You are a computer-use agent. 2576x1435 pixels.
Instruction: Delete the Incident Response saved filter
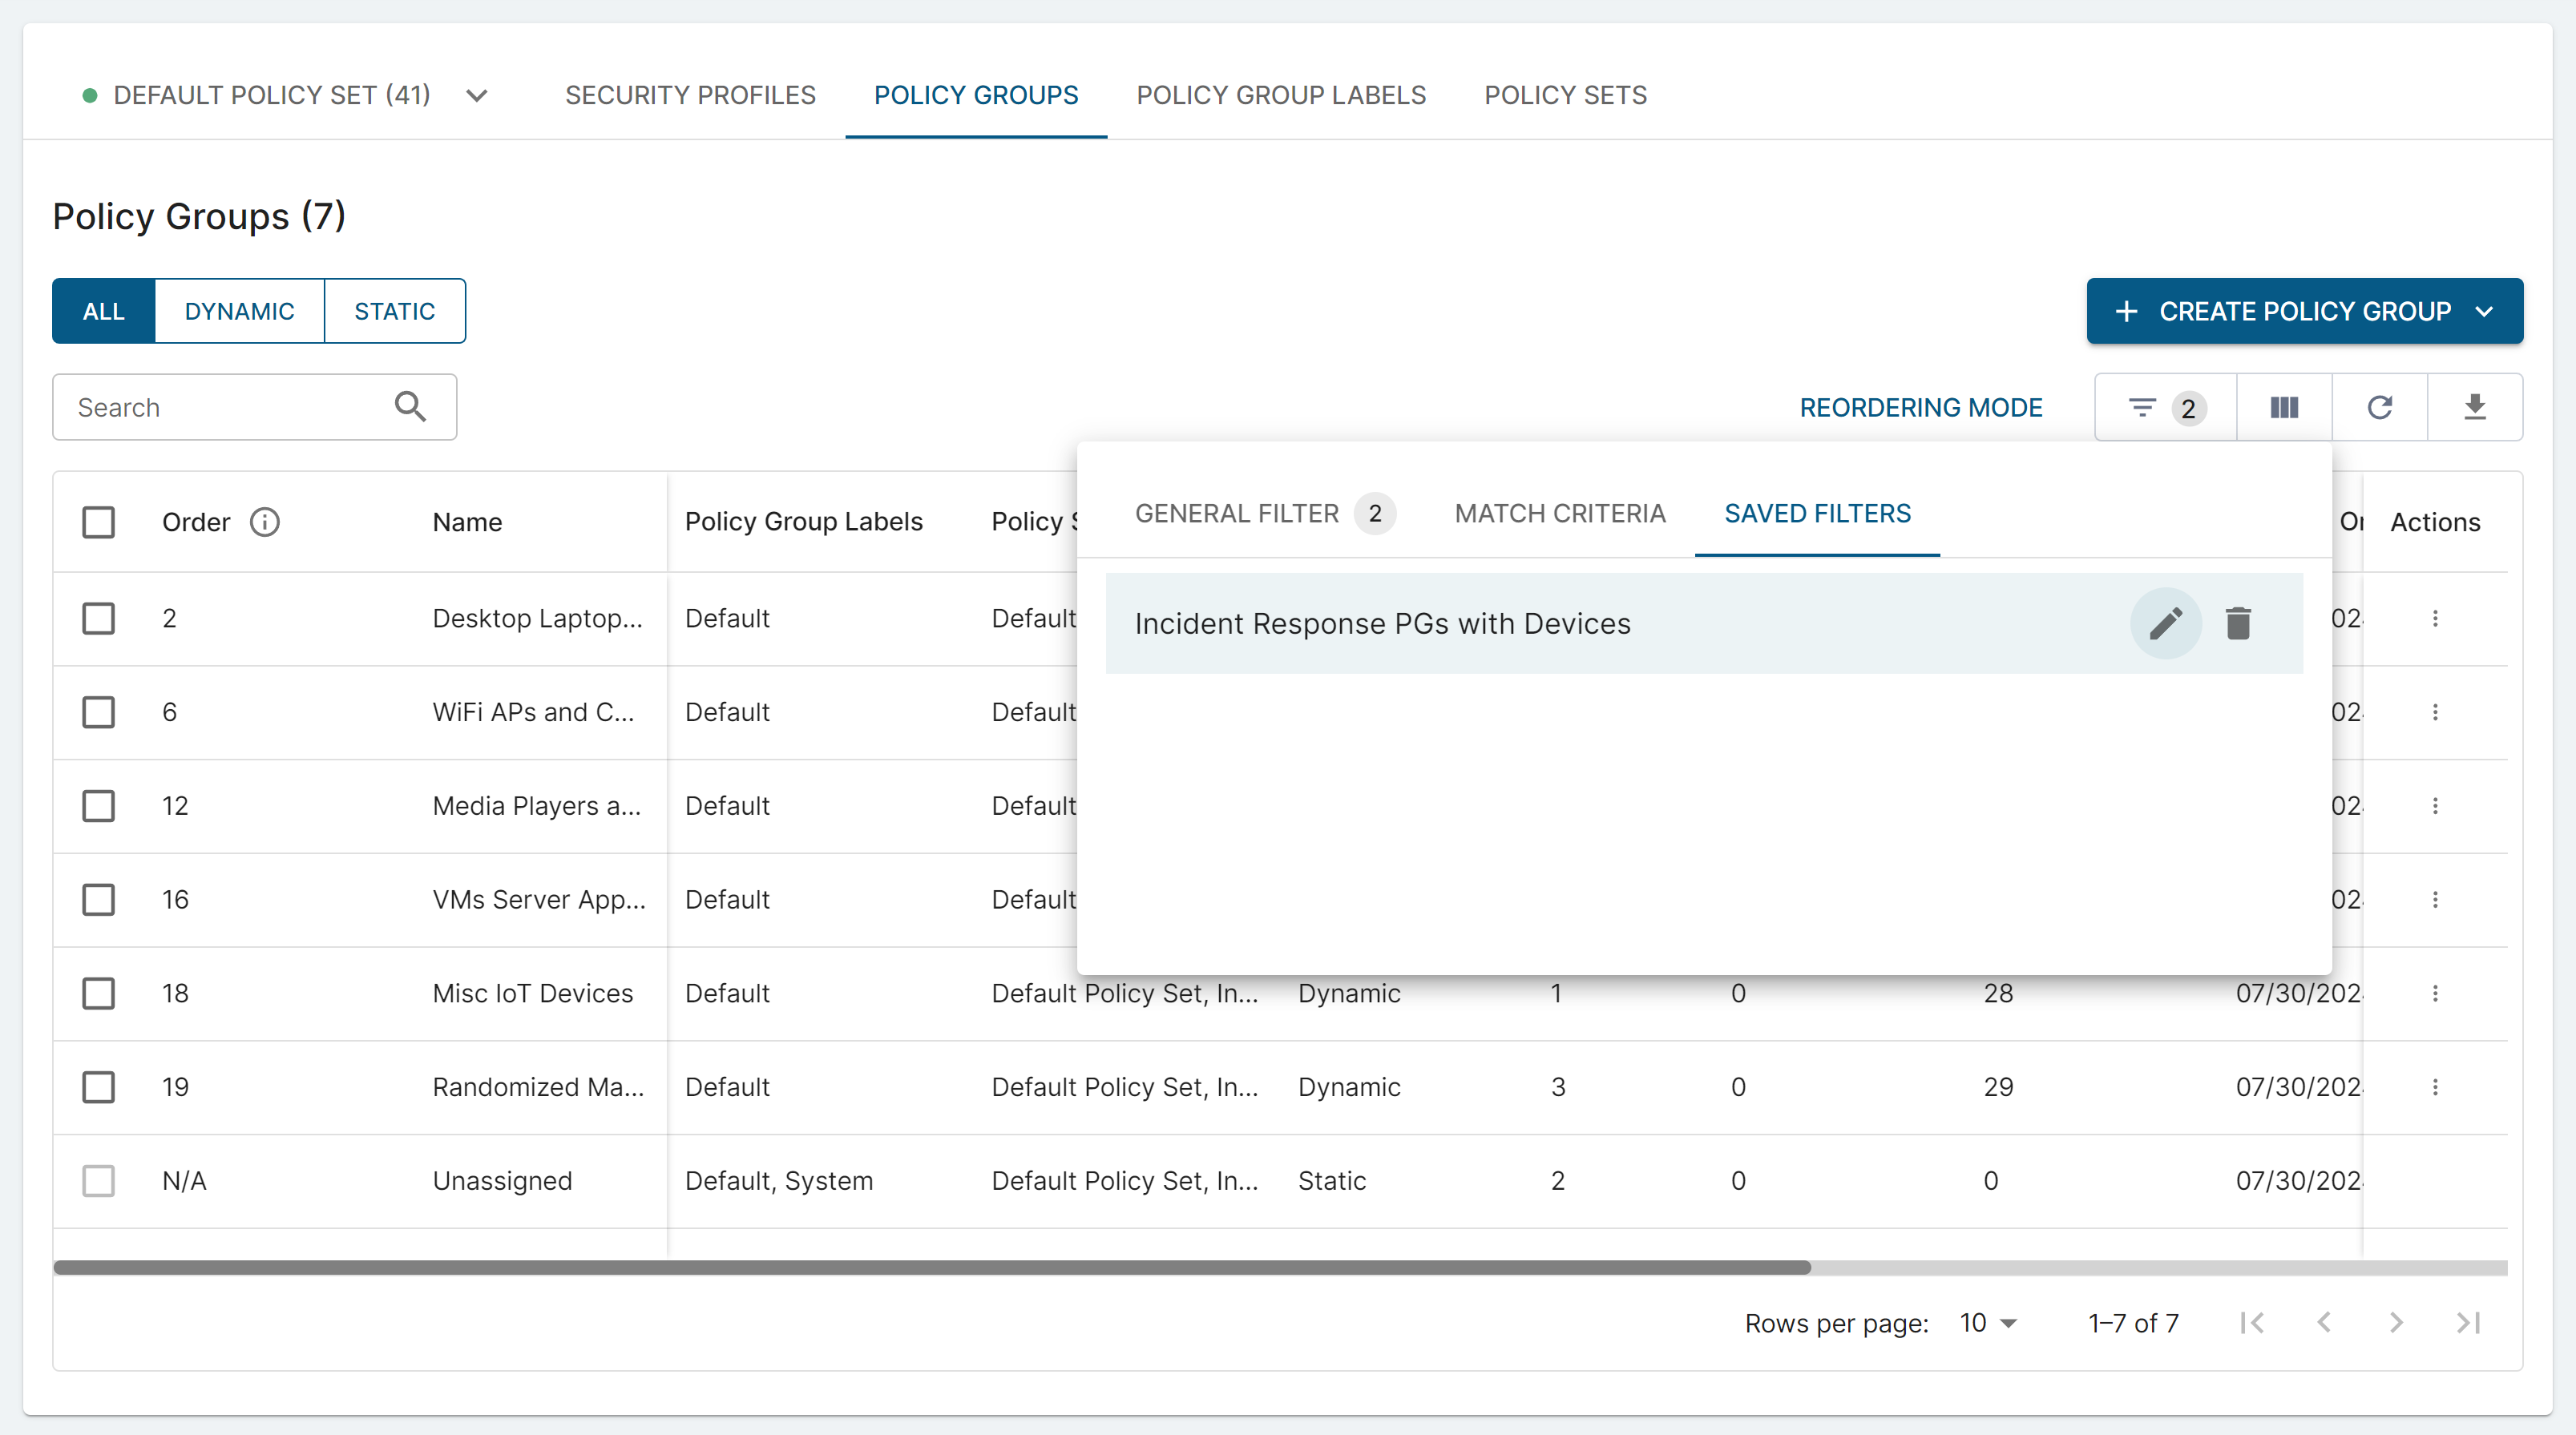click(2238, 623)
